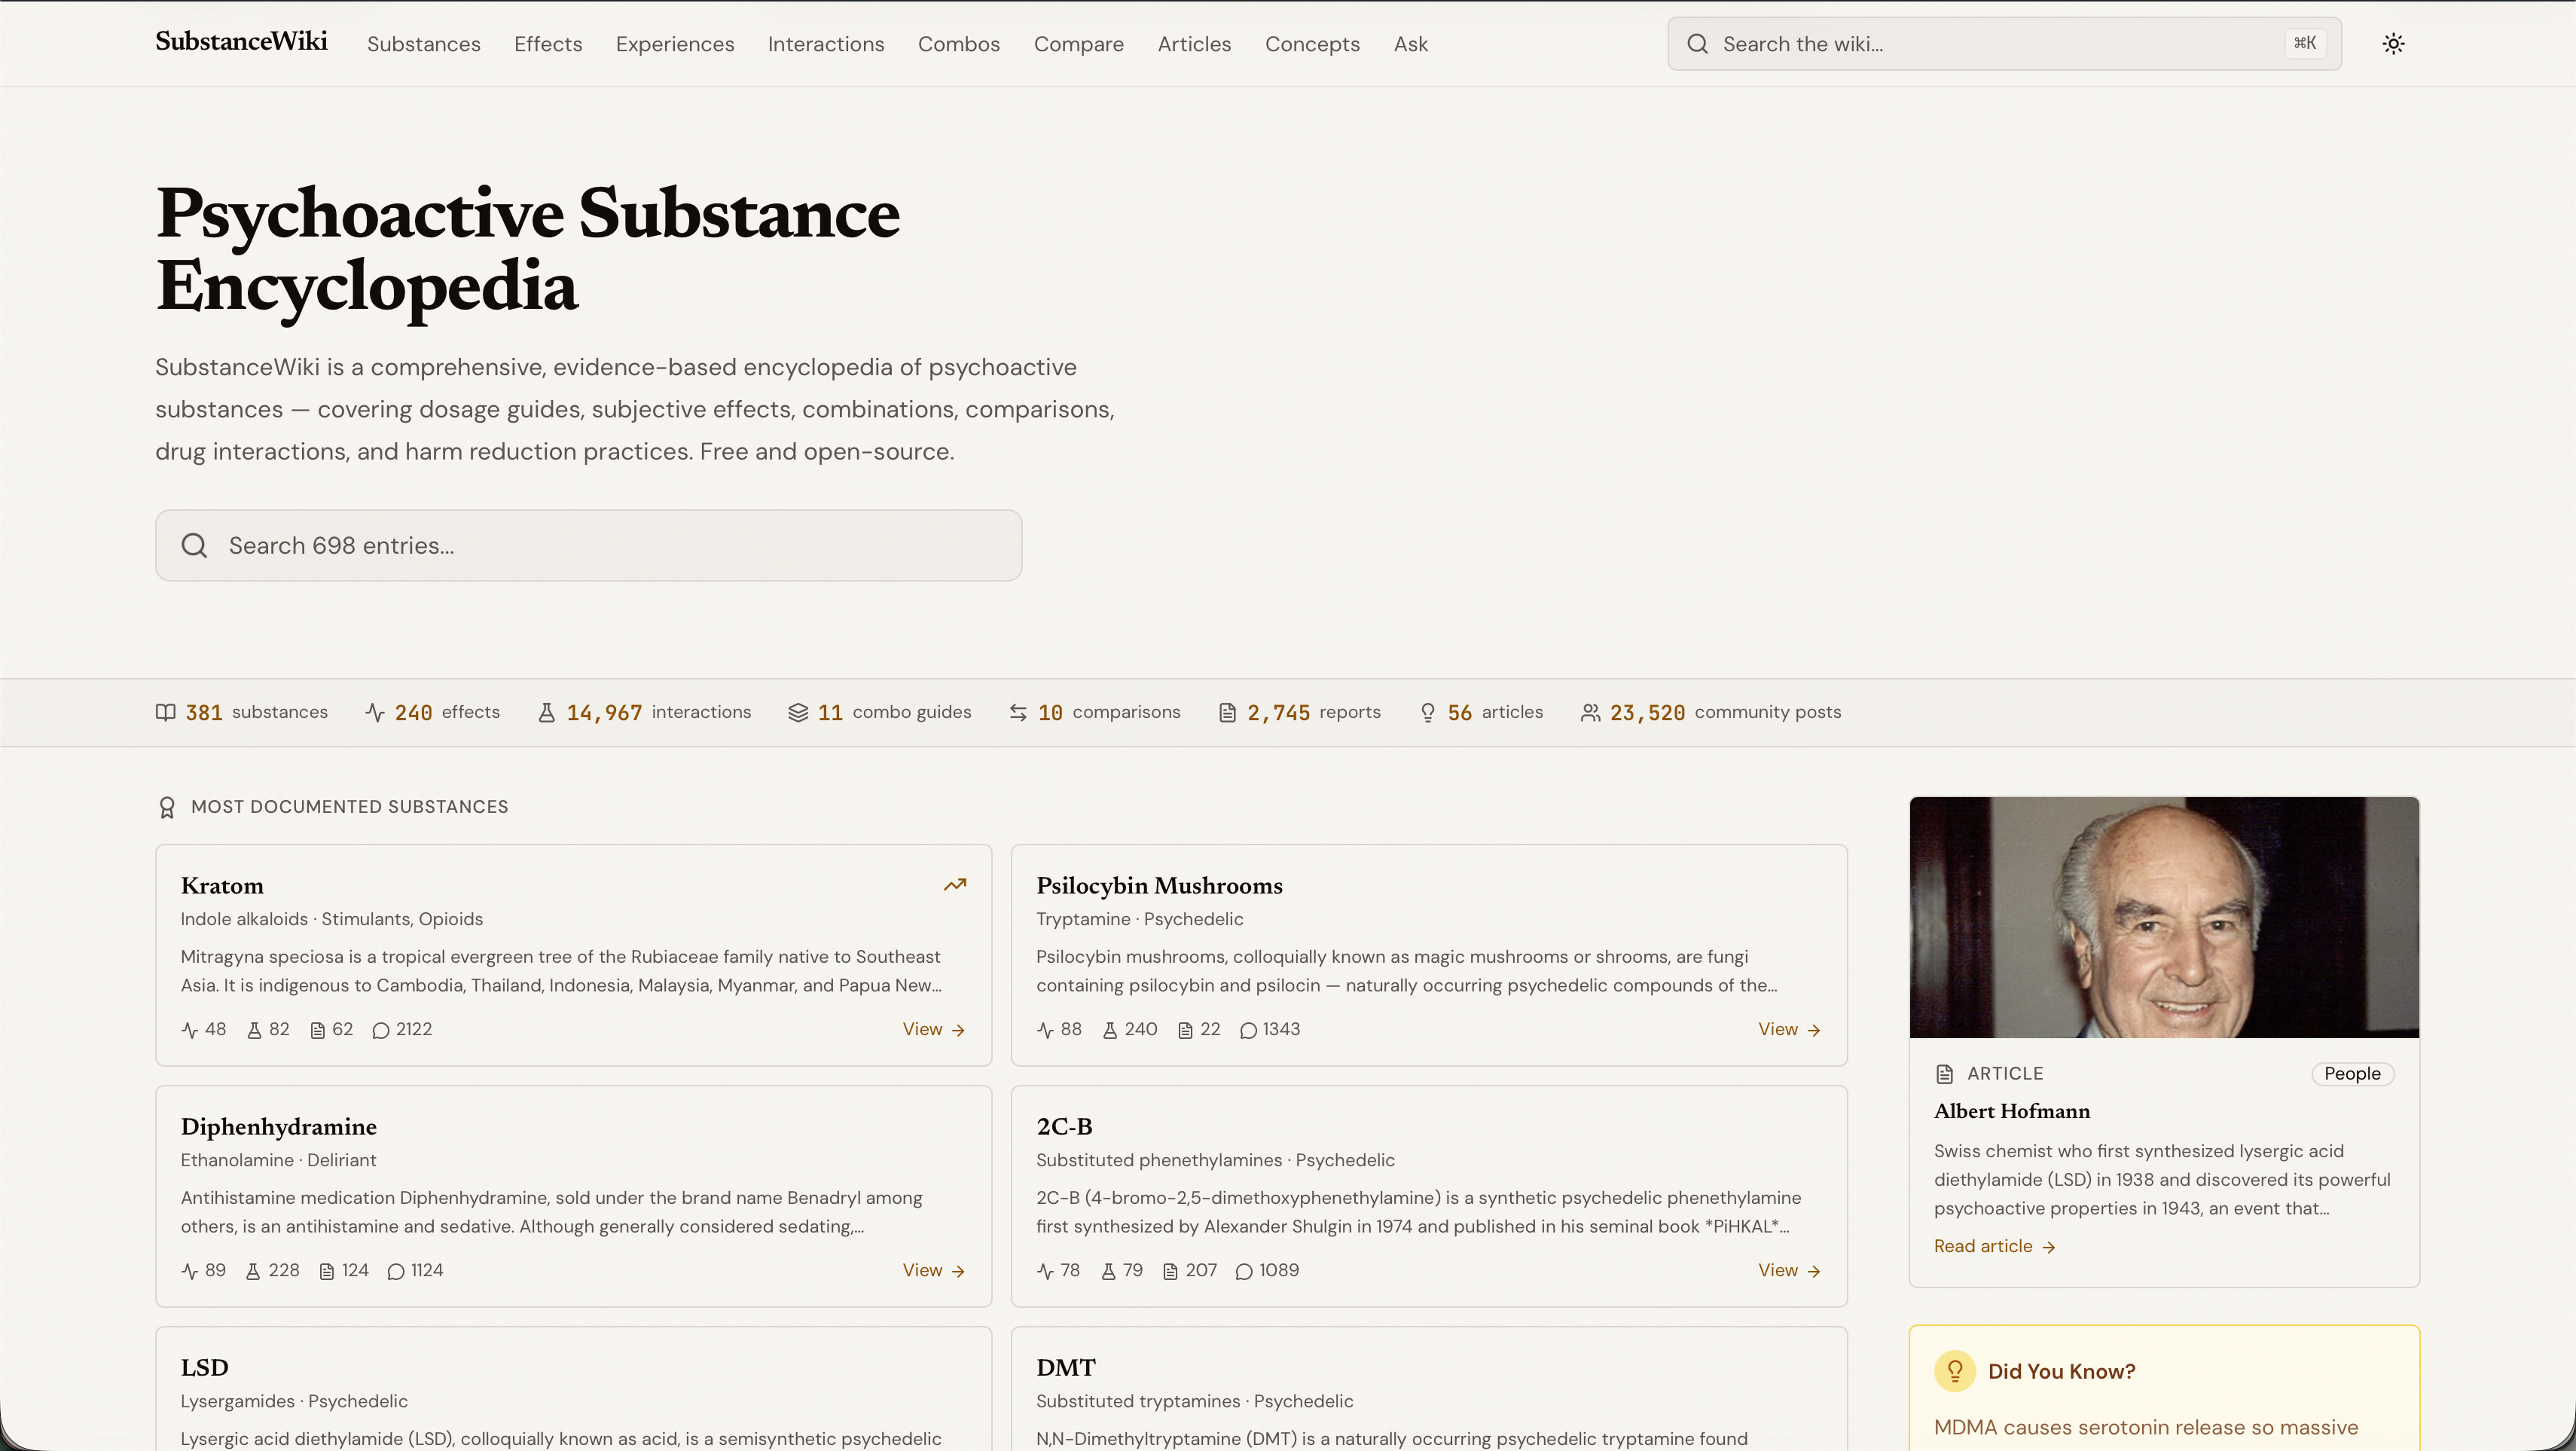Click the swap arrows icon beside 10 comparisons
The width and height of the screenshot is (2576, 1451).
[x=1018, y=712]
